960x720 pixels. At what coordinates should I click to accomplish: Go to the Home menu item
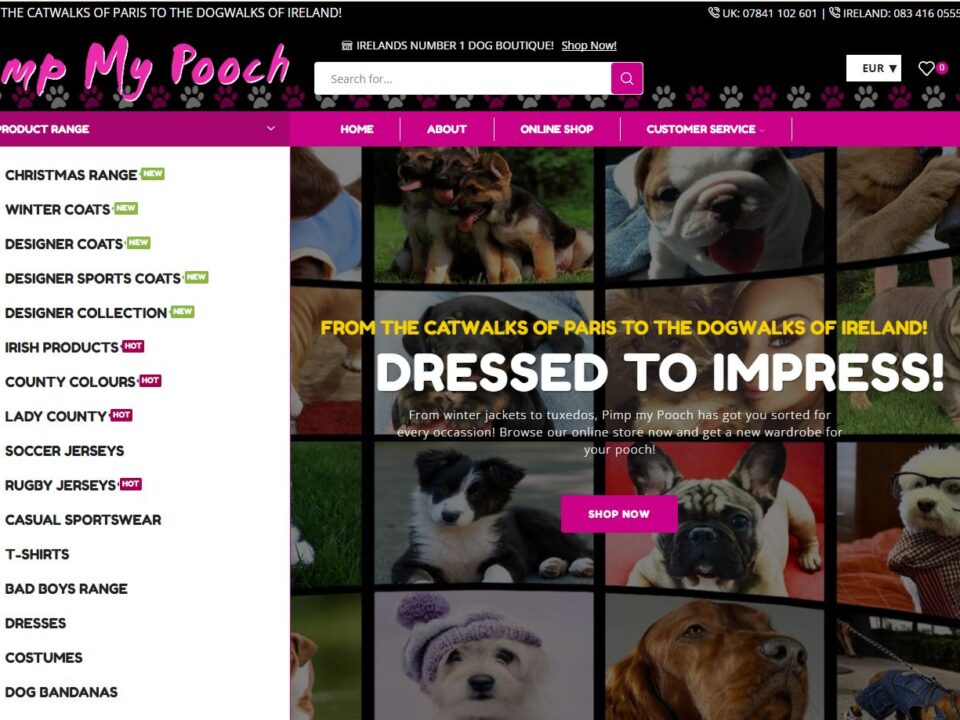click(x=357, y=129)
